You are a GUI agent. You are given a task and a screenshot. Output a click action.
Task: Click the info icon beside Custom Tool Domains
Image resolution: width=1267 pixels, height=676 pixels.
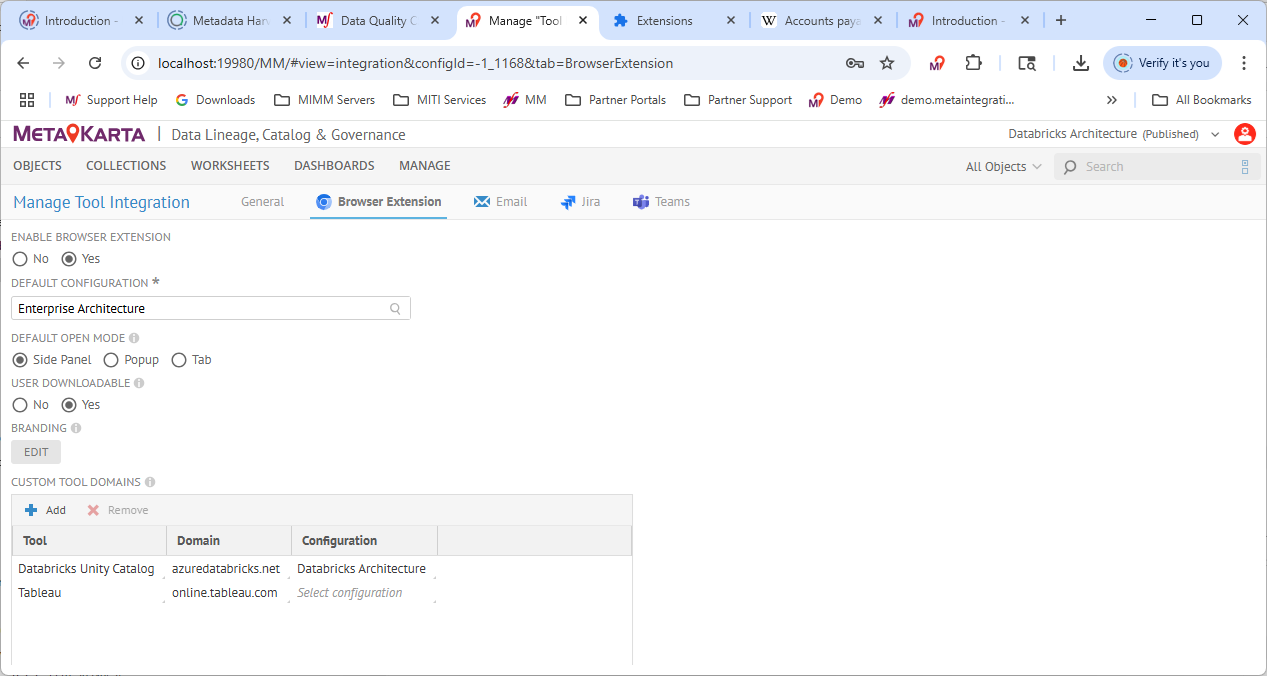pyautogui.click(x=150, y=482)
